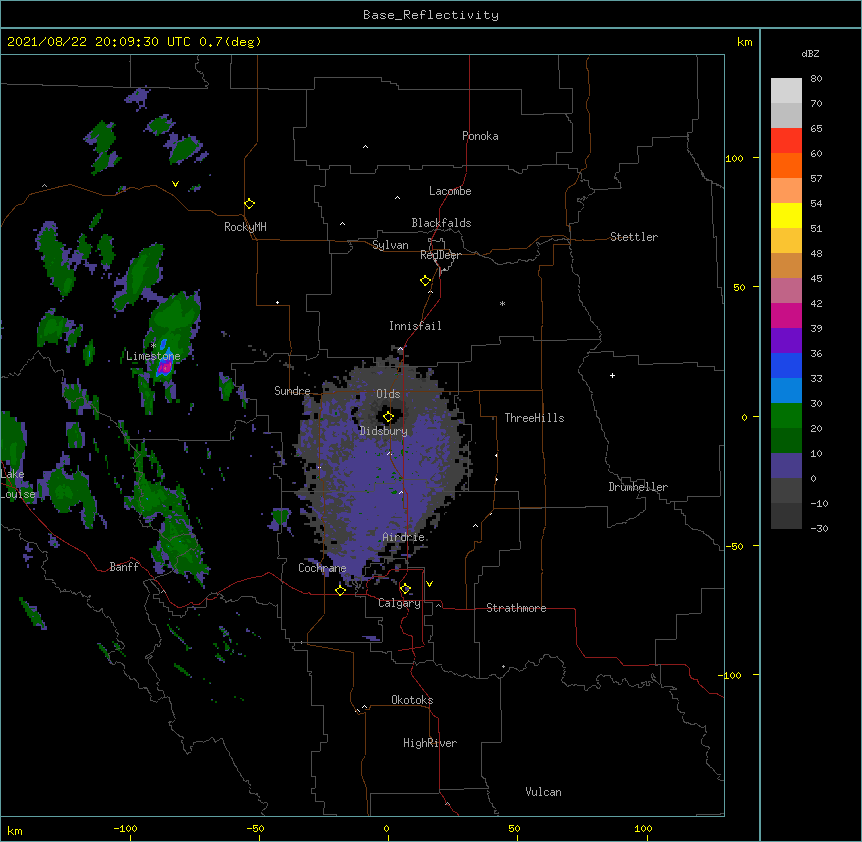
Task: Click the yellow station marker above RockyMH
Action: 249,204
